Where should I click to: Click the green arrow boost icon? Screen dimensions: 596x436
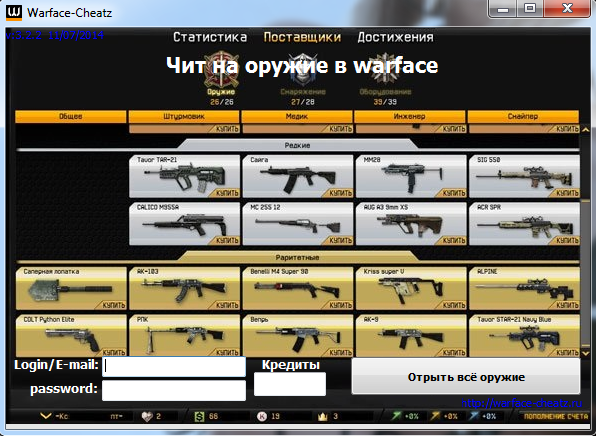396,416
